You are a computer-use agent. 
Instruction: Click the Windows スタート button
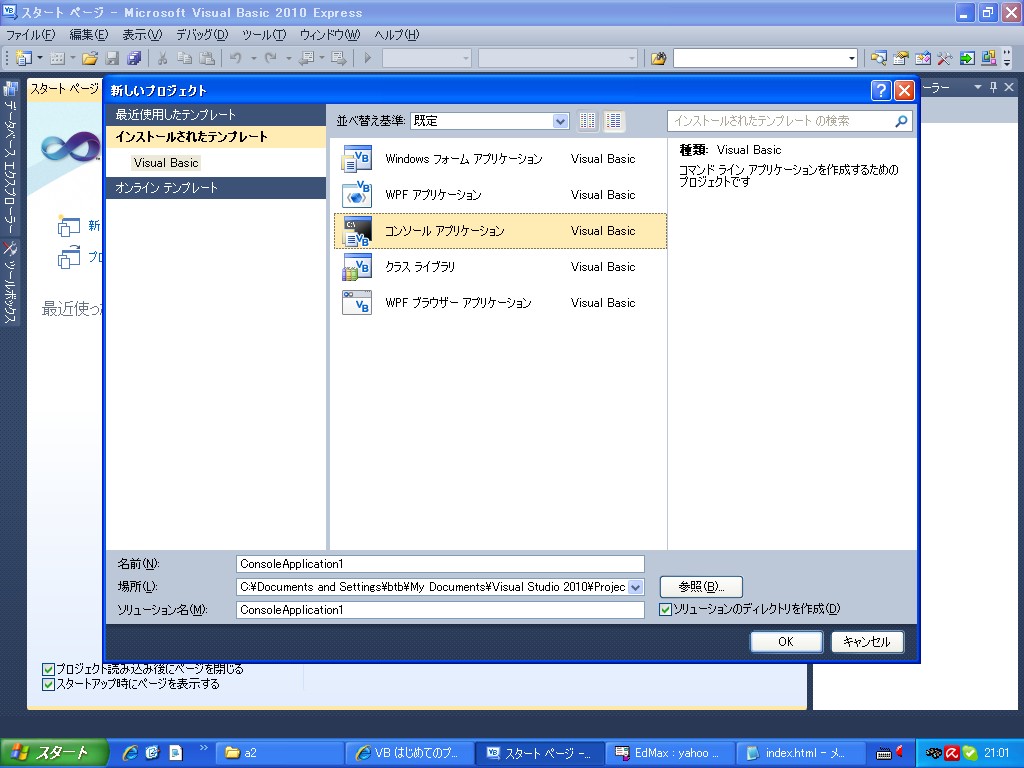54,753
